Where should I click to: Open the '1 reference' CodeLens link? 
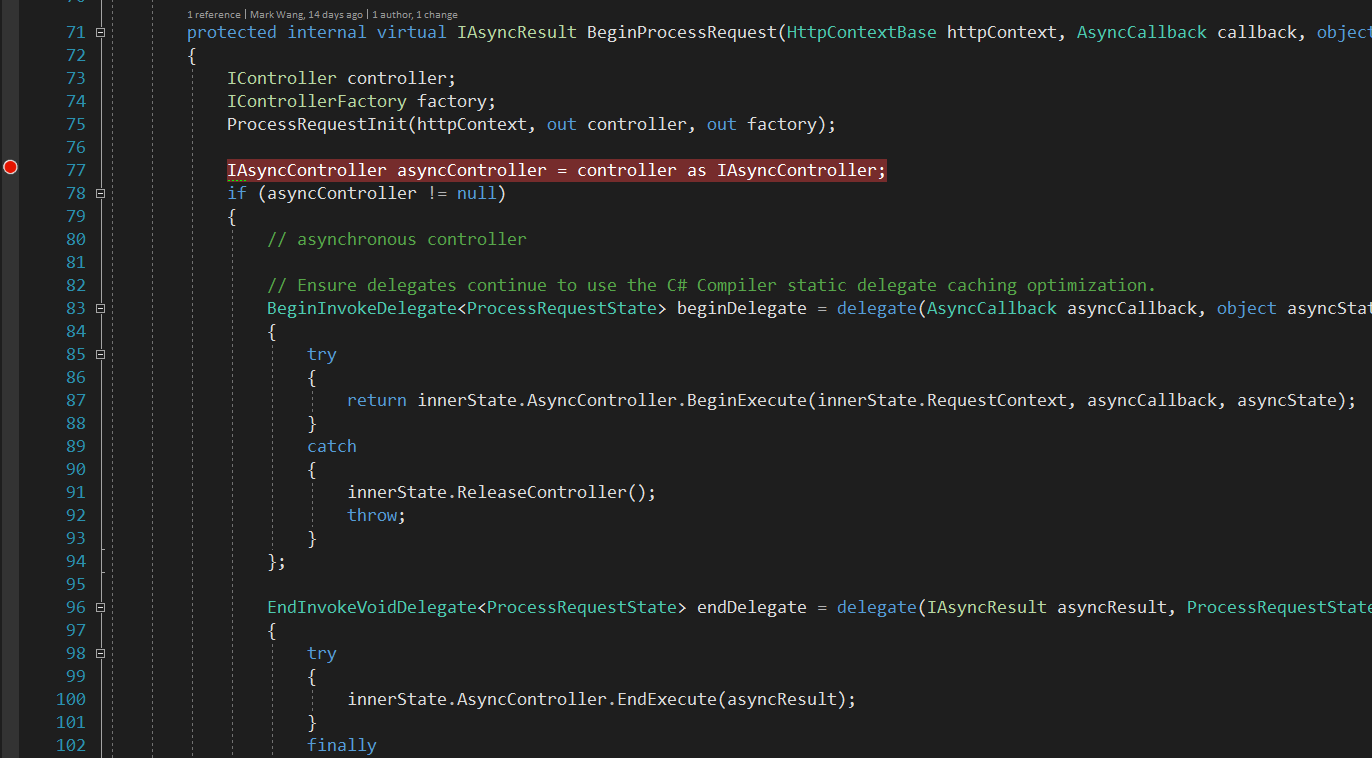click(213, 15)
